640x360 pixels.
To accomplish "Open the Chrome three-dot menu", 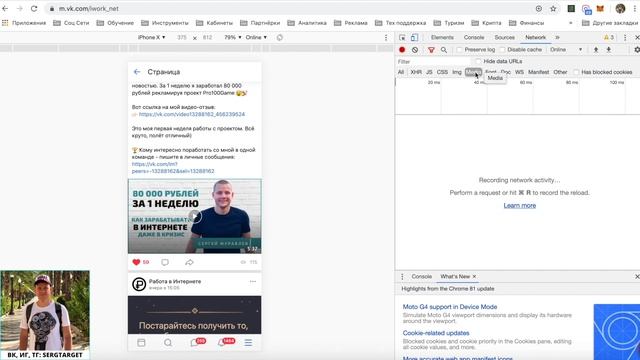I will (636, 9).
